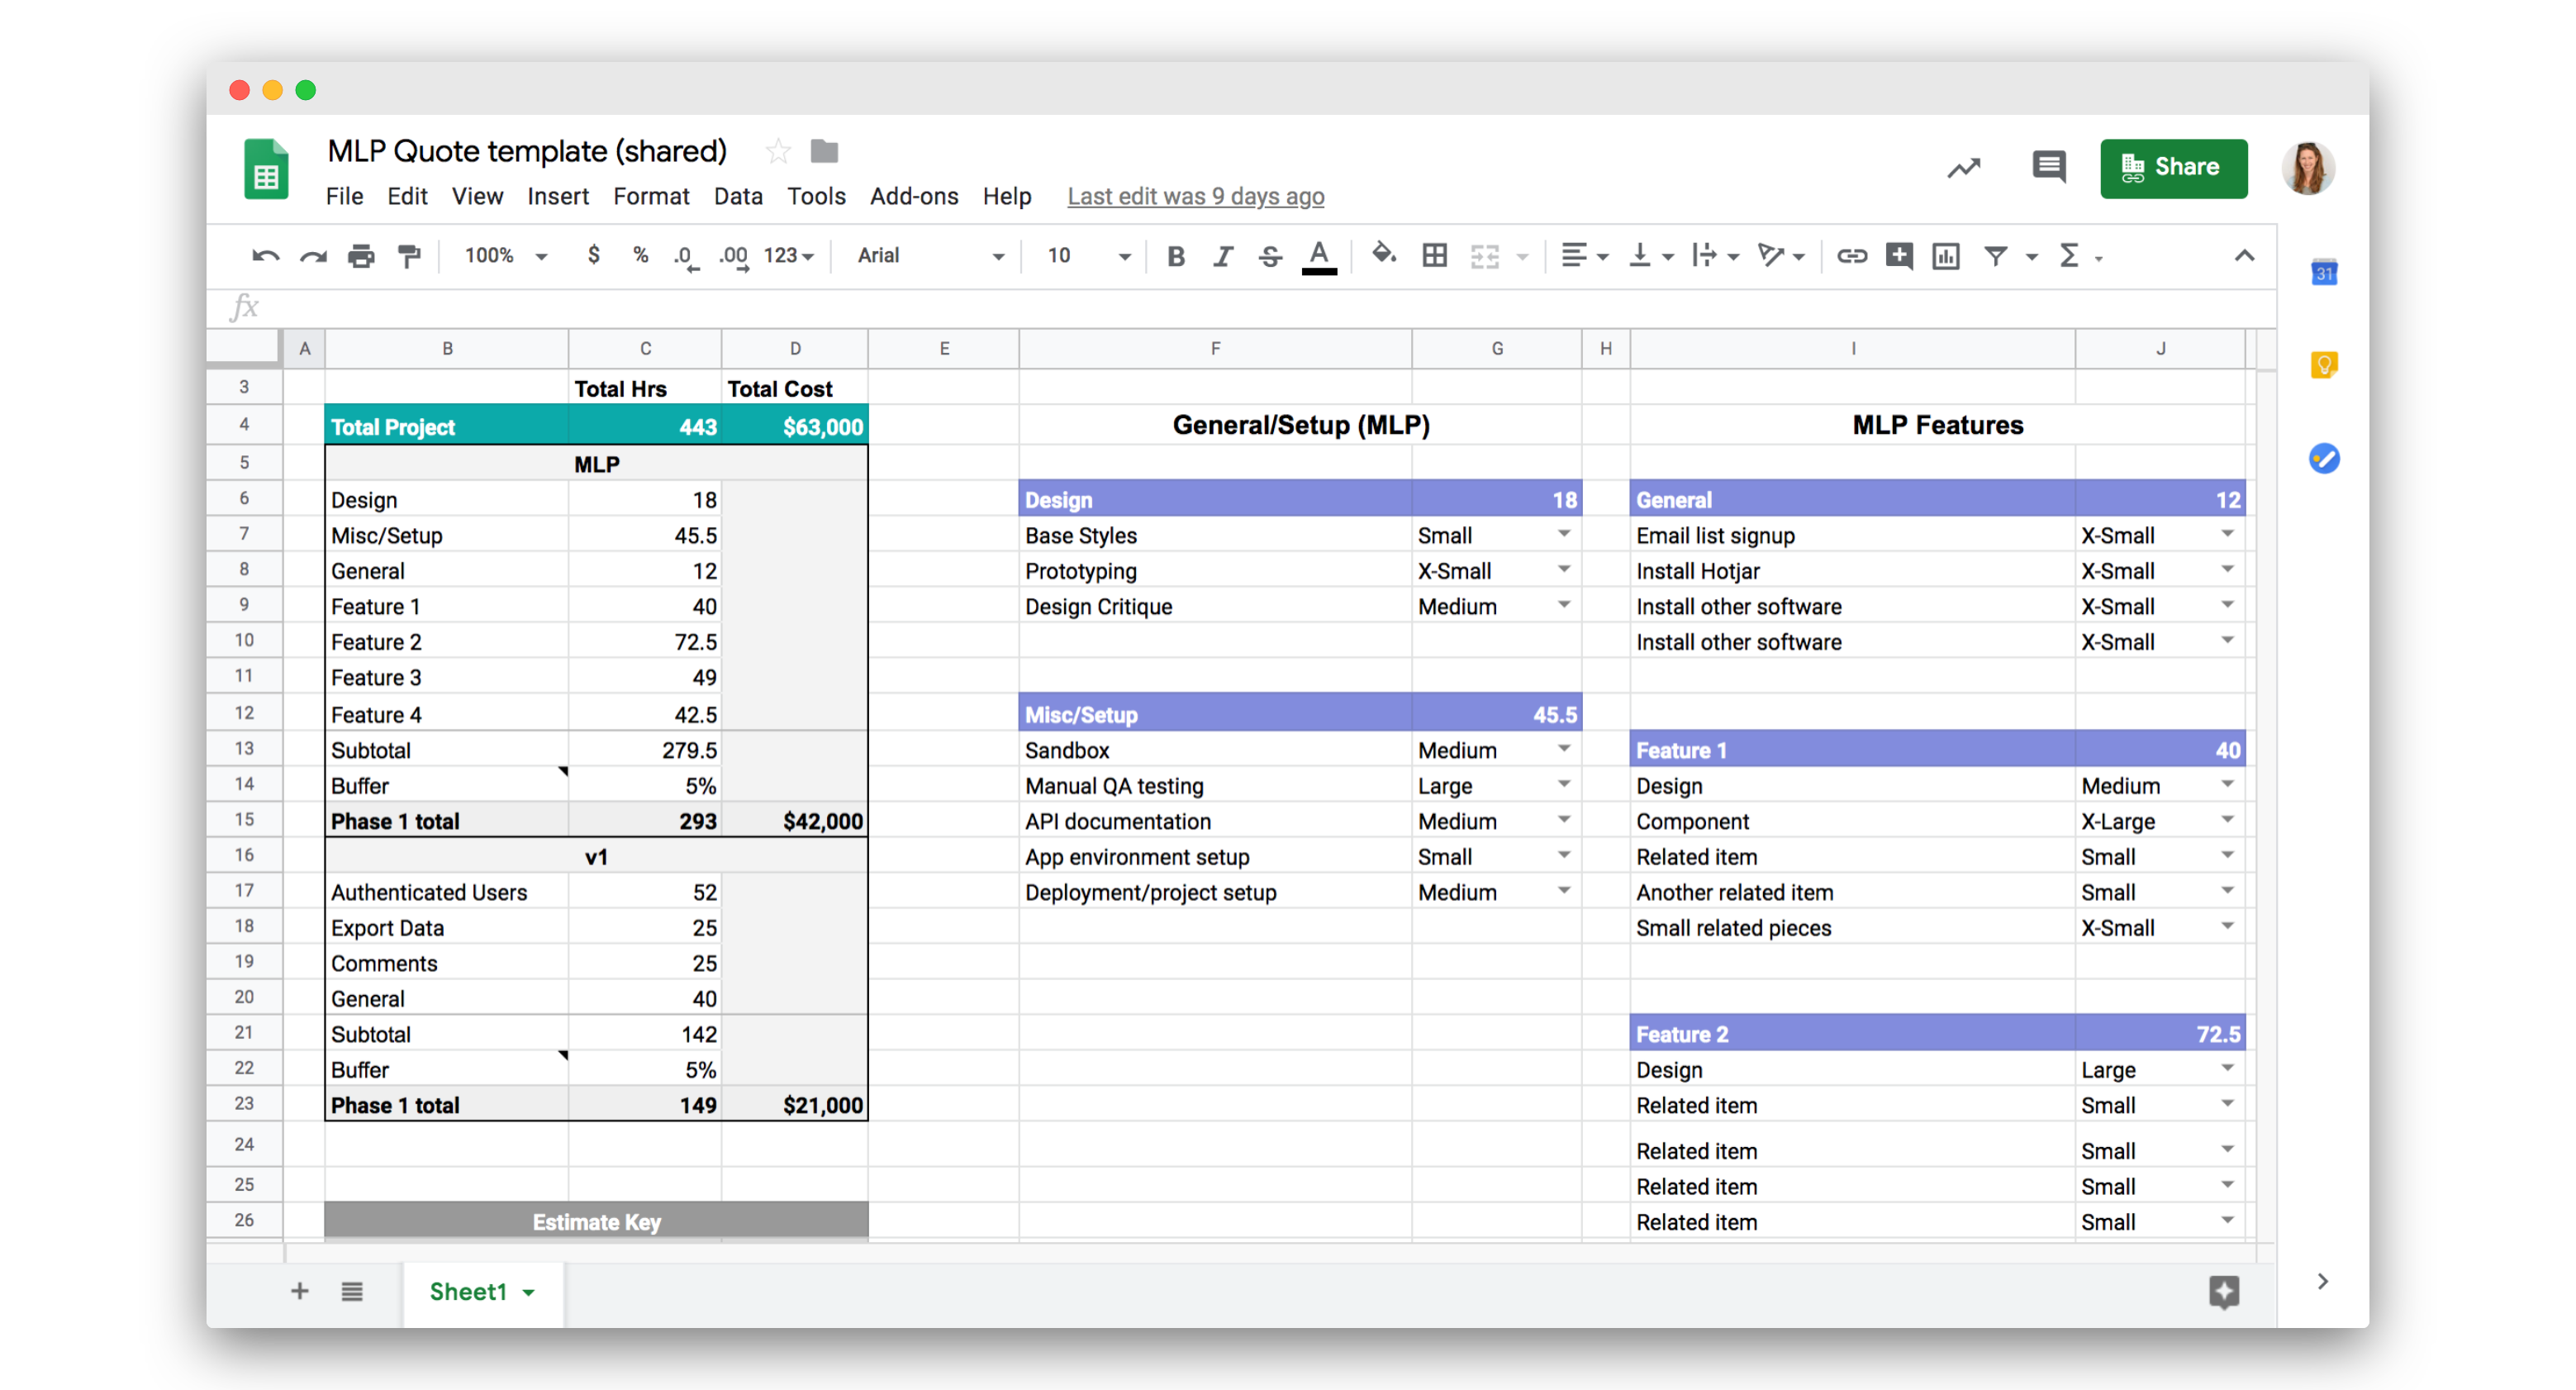The height and width of the screenshot is (1390, 2576).
Task: Open the Data menu
Action: tap(738, 196)
